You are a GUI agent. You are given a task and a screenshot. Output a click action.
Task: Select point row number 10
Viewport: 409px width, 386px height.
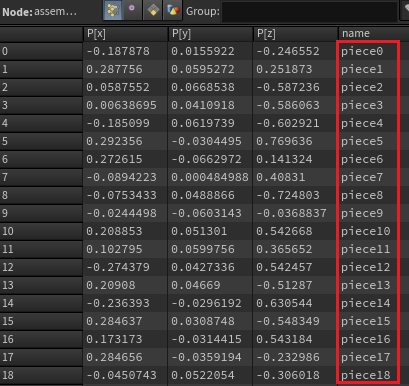pyautogui.click(x=41, y=231)
